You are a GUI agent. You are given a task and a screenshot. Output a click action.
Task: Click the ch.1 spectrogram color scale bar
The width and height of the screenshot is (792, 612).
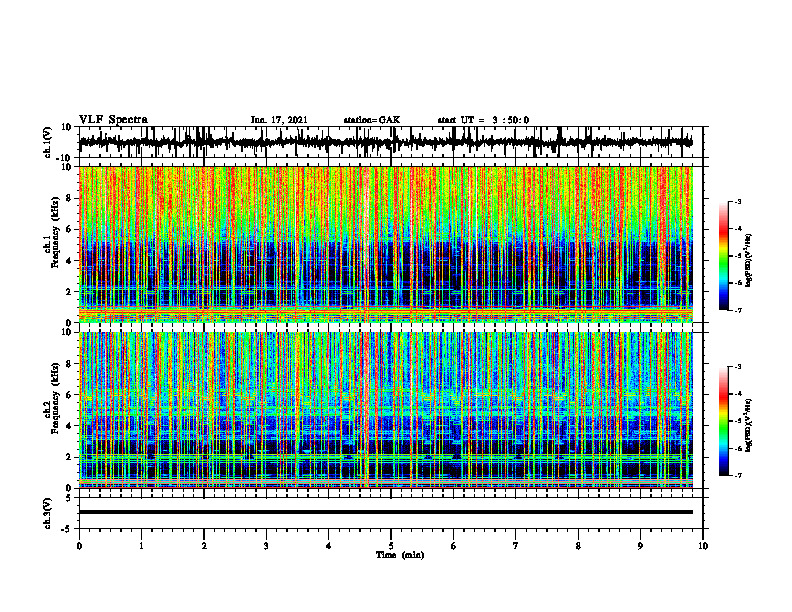[723, 256]
